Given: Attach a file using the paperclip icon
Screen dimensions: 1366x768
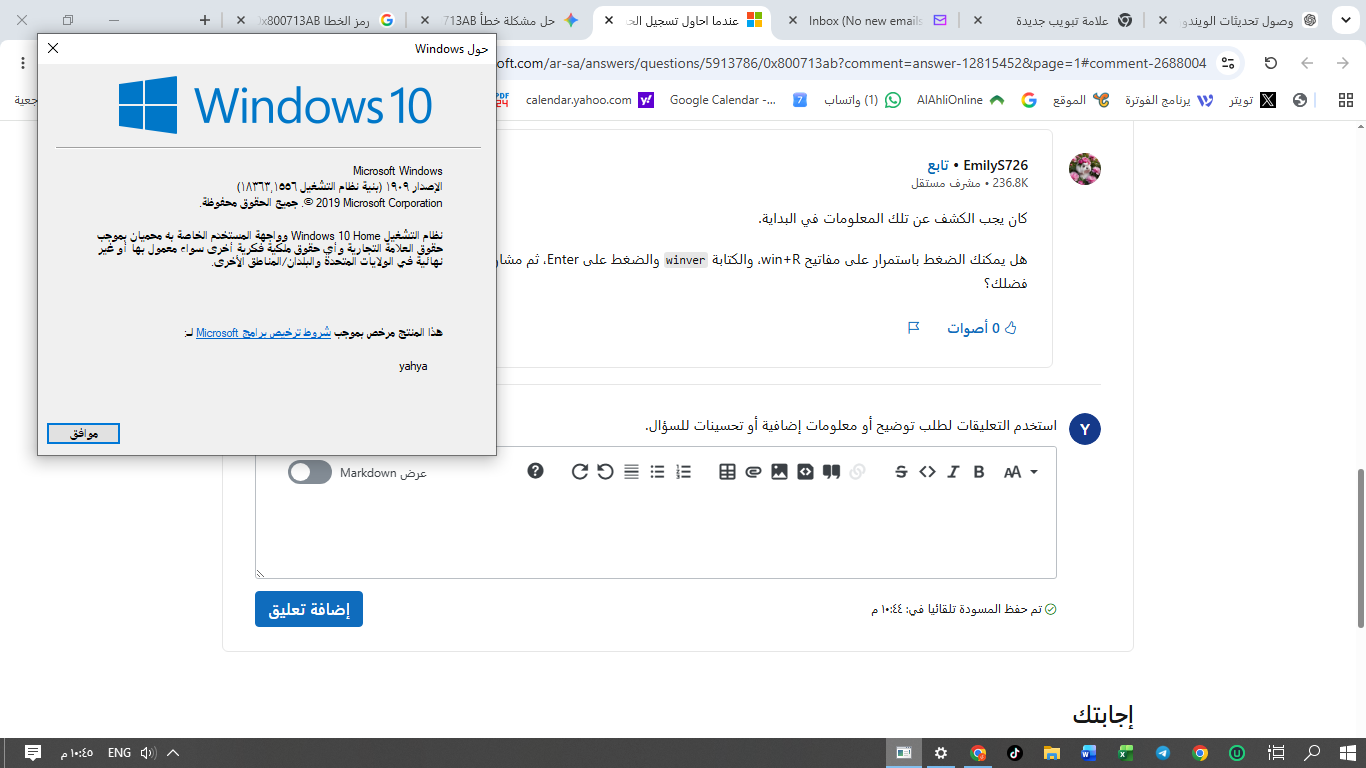Looking at the screenshot, I should (x=753, y=472).
